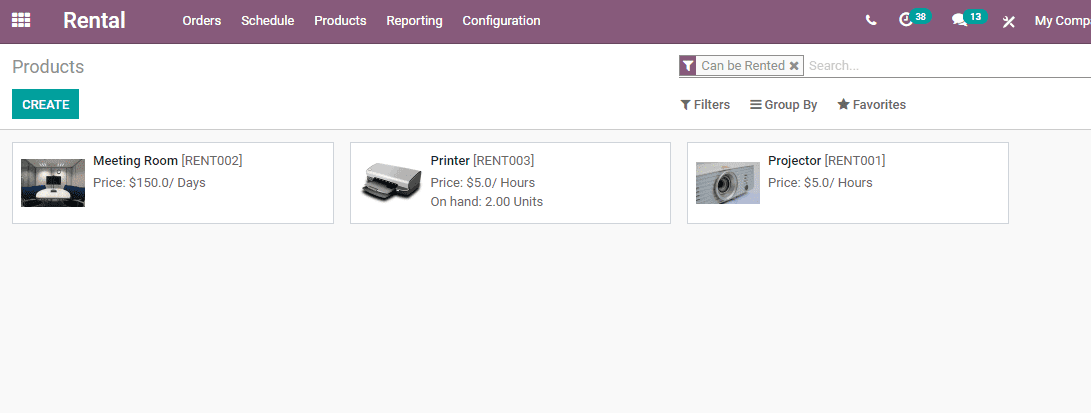Expand the Group By dropdown
This screenshot has width=1091, height=413.
(784, 105)
